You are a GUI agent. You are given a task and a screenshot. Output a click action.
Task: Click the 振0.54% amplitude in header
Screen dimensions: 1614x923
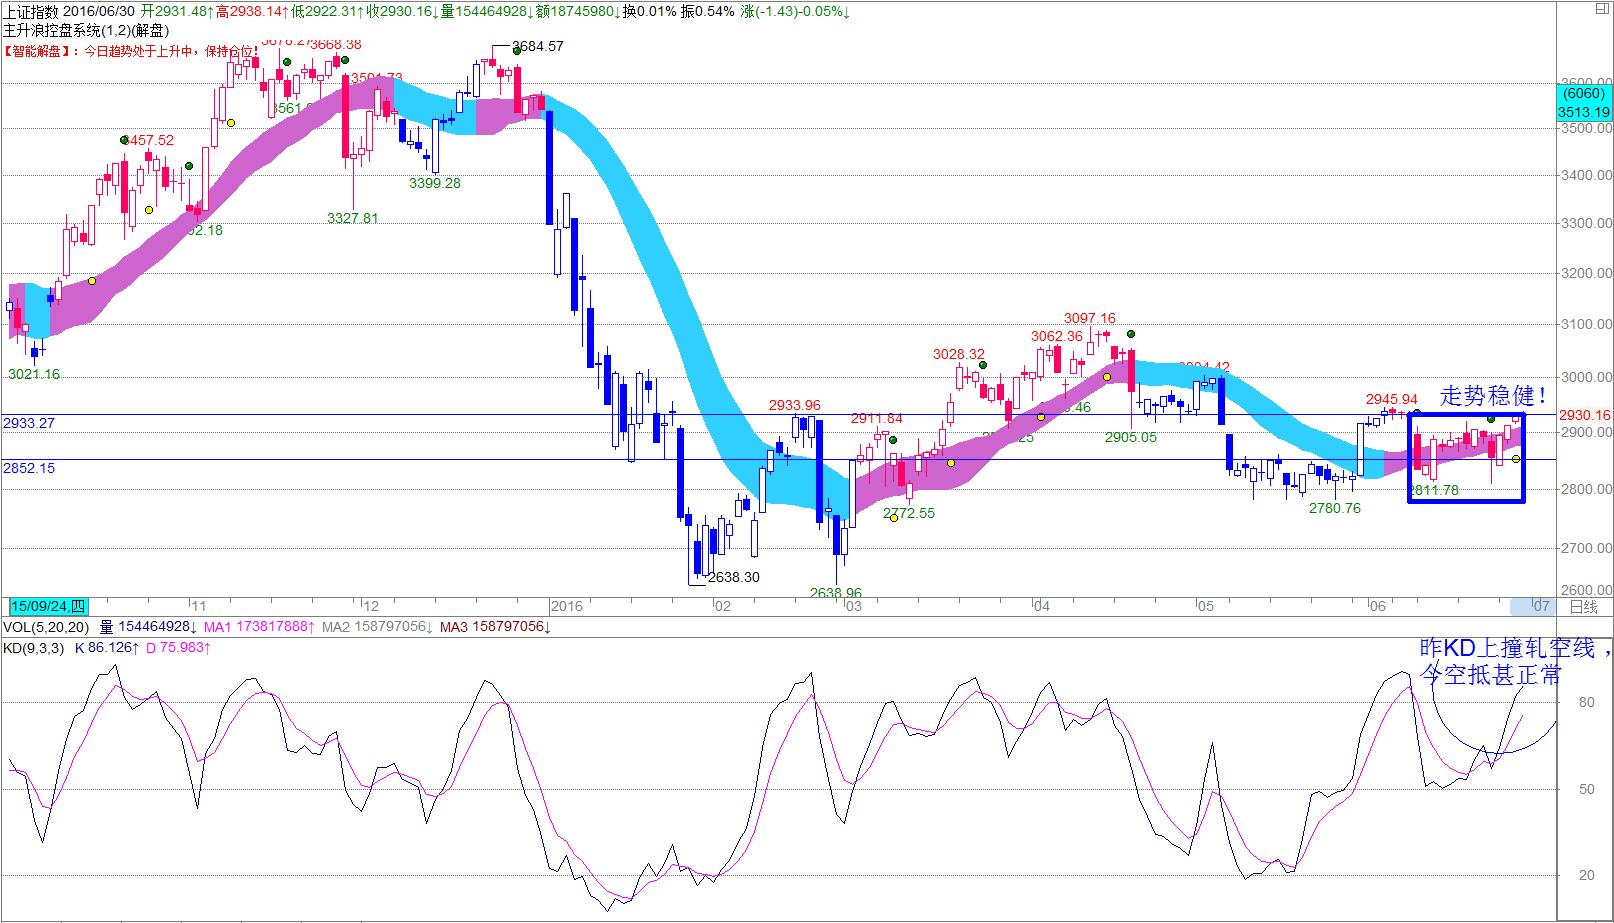708,11
